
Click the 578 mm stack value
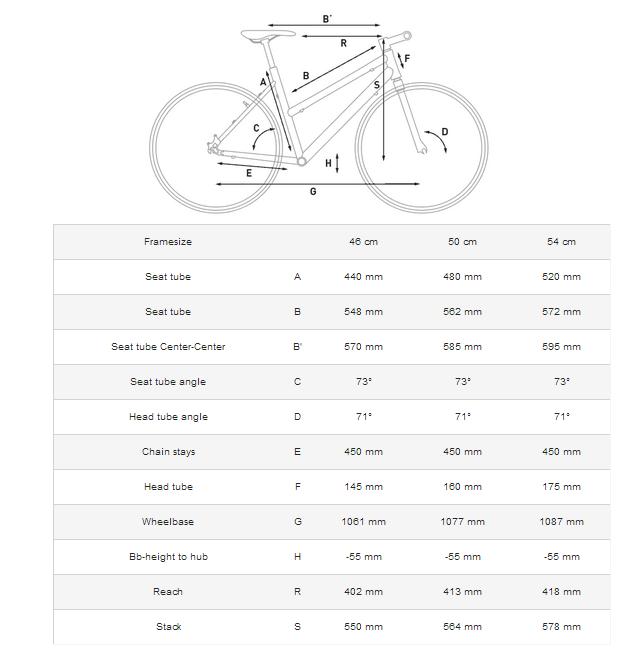pos(561,627)
